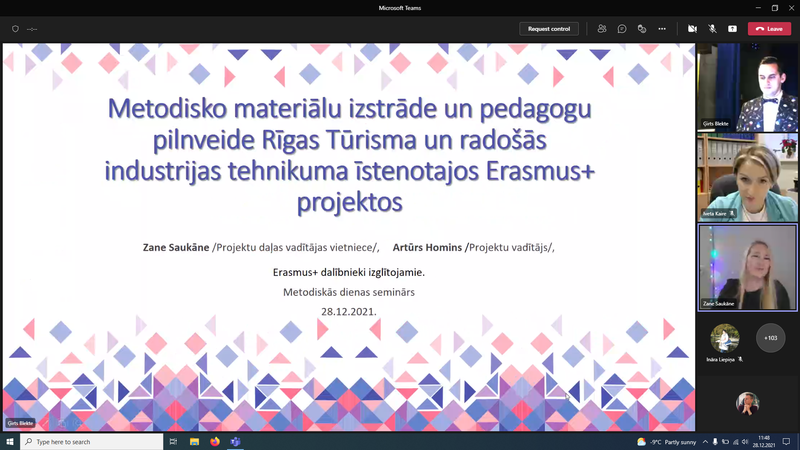The height and width of the screenshot is (450, 800).
Task: Expand hidden system tray icons
Action: (x=705, y=442)
